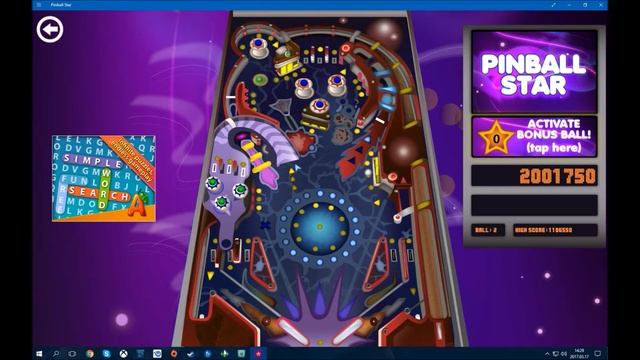Click the BALL: 2 indicator
The width and height of the screenshot is (640, 360).
pyautogui.click(x=488, y=230)
